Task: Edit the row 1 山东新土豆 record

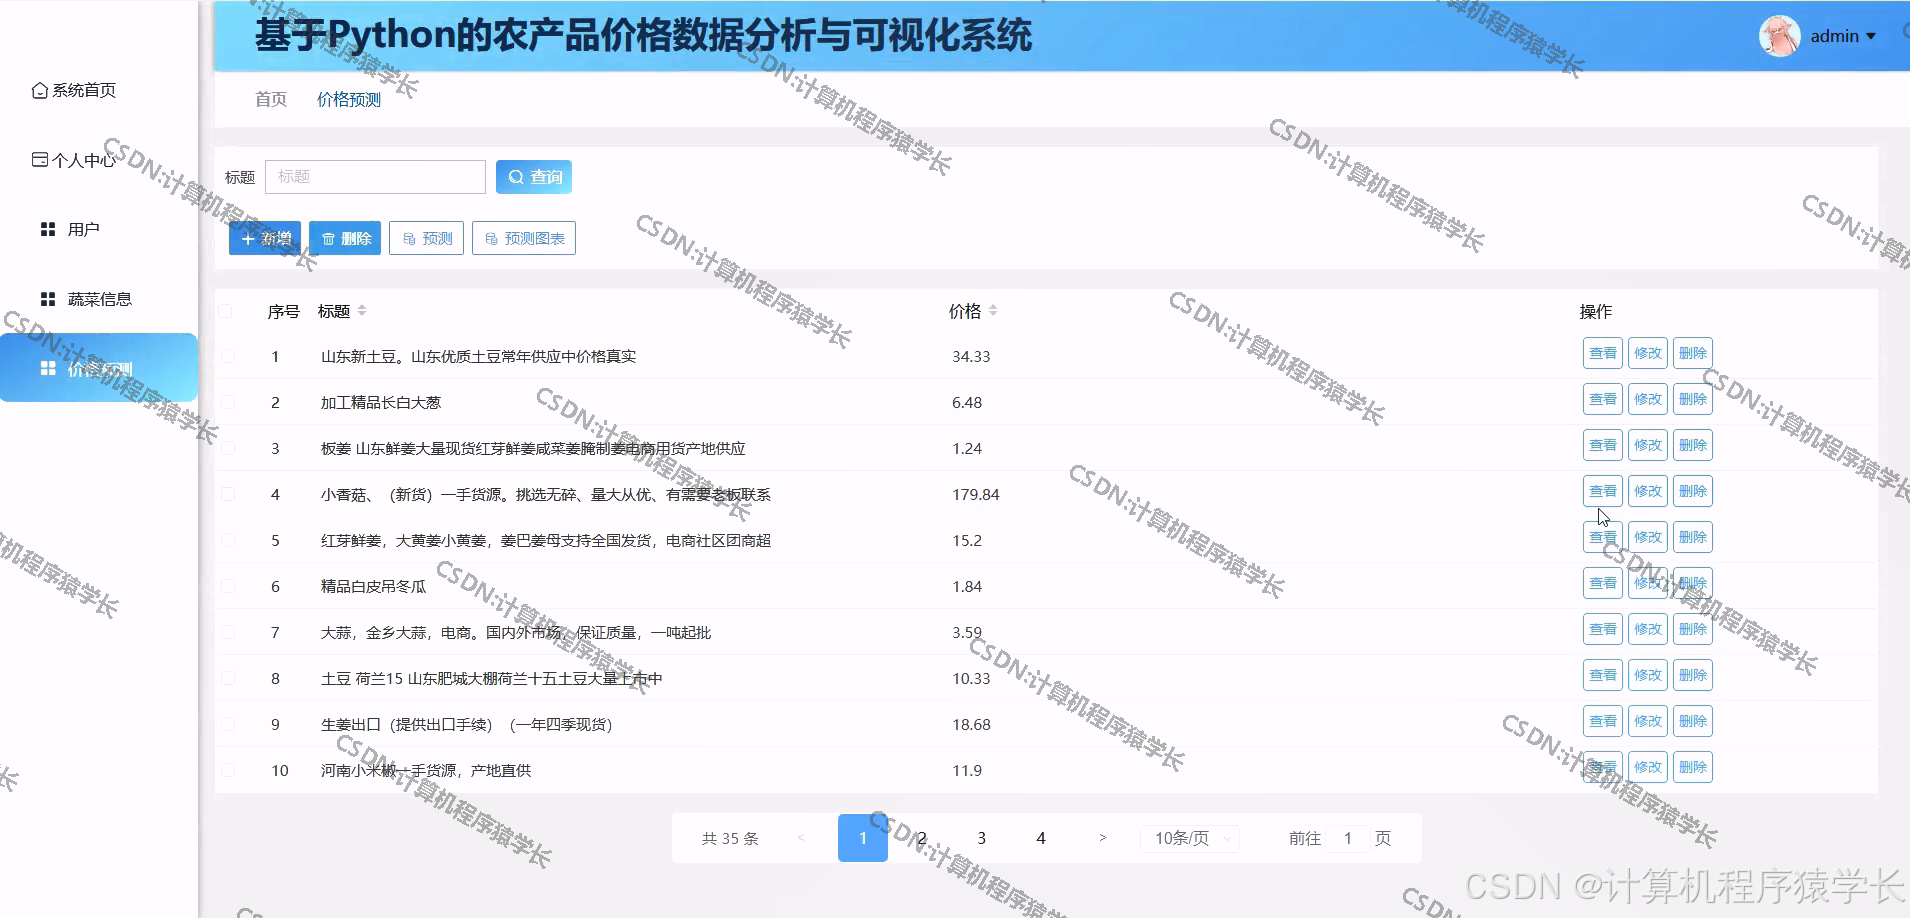Action: 1647,353
